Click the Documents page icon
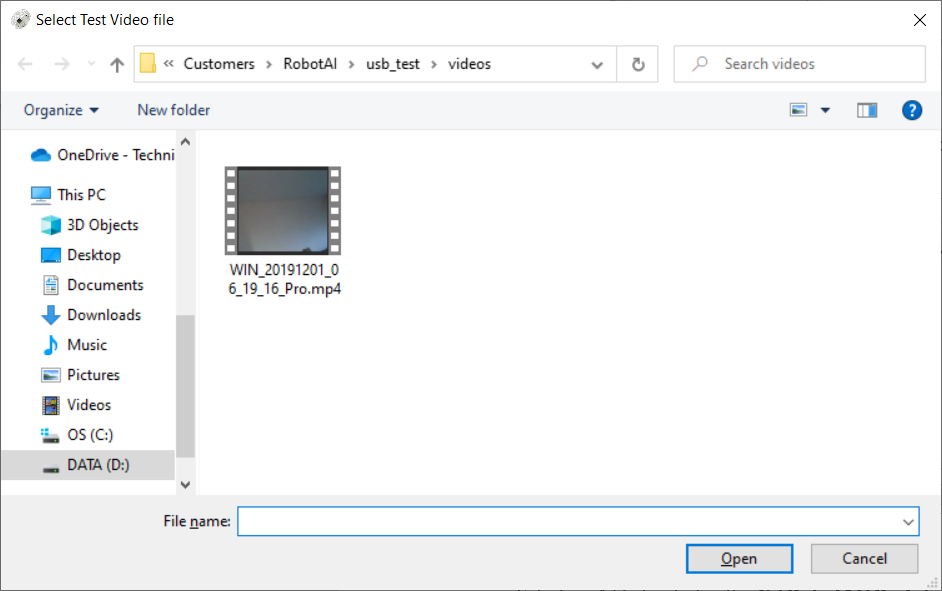 50,285
